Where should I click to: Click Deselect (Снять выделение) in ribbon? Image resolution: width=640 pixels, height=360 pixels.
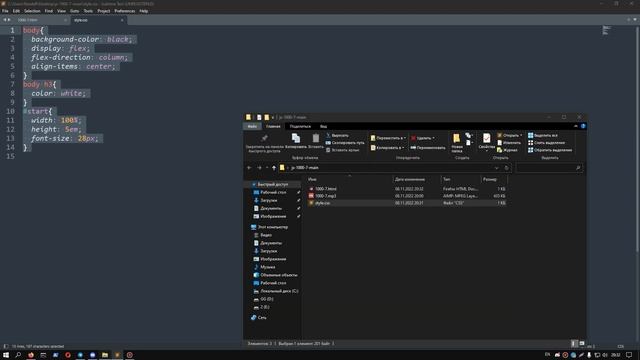[547, 143]
